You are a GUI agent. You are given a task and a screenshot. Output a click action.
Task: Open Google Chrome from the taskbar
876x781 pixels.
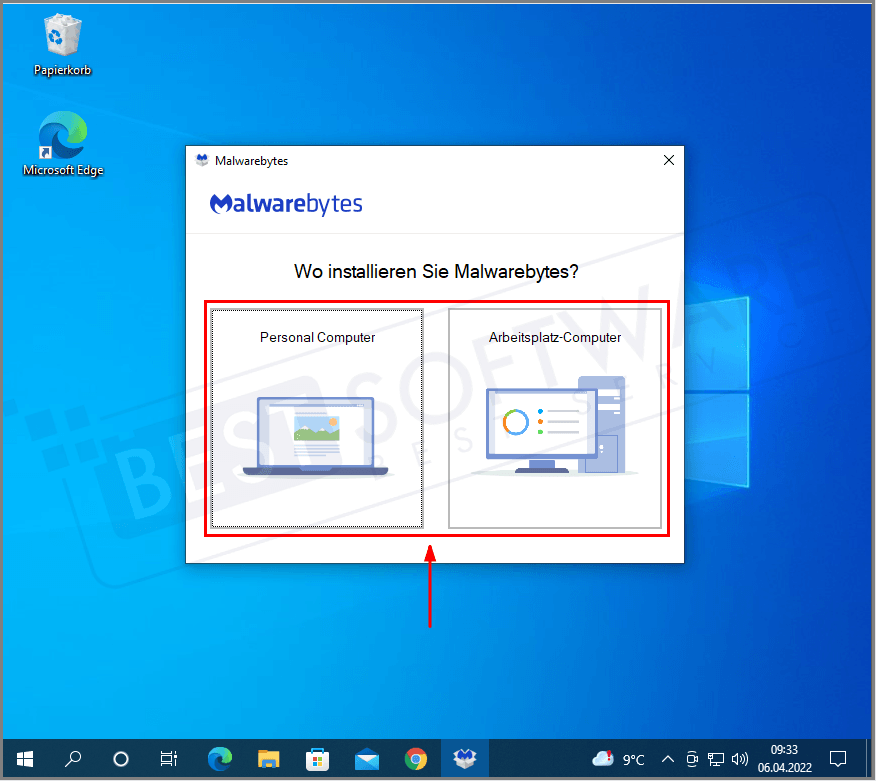(x=416, y=759)
